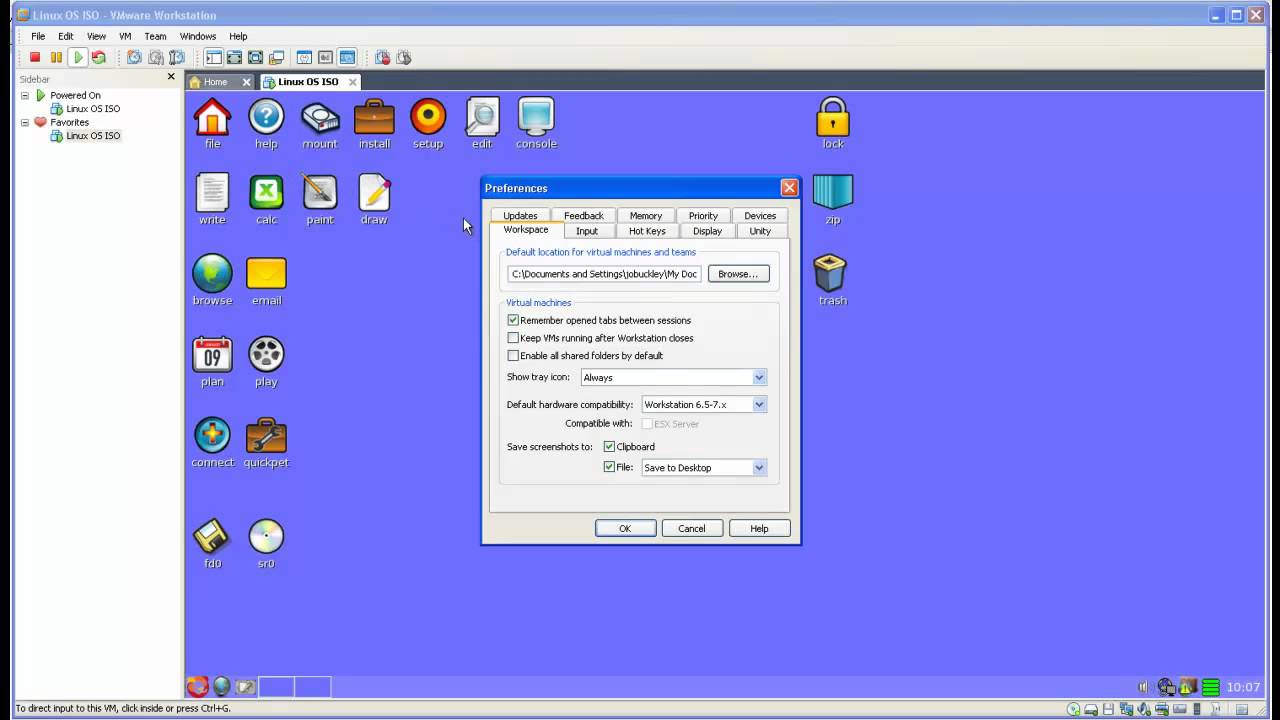Image resolution: width=1280 pixels, height=720 pixels.
Task: Click the Suspend (pause) toolbar button
Action: (x=56, y=57)
